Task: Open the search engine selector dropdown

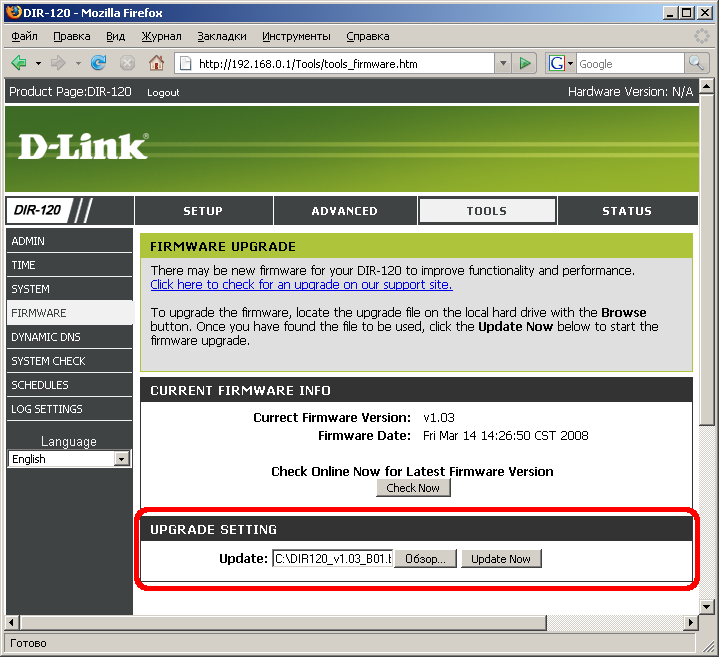Action: point(570,63)
